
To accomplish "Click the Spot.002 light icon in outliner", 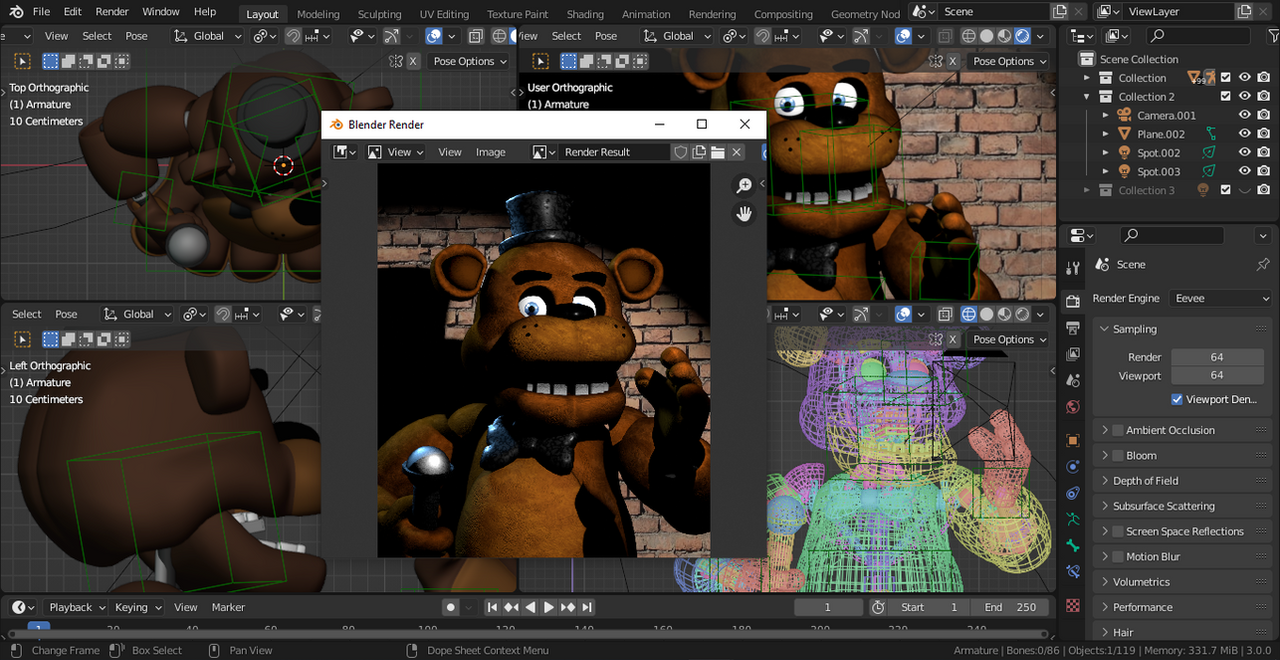I will pos(1124,153).
